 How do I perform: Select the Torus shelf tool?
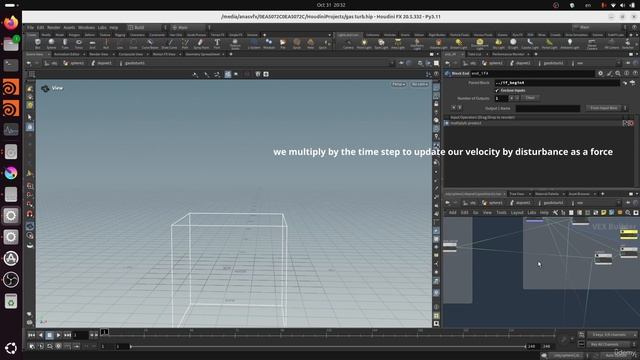pos(79,44)
